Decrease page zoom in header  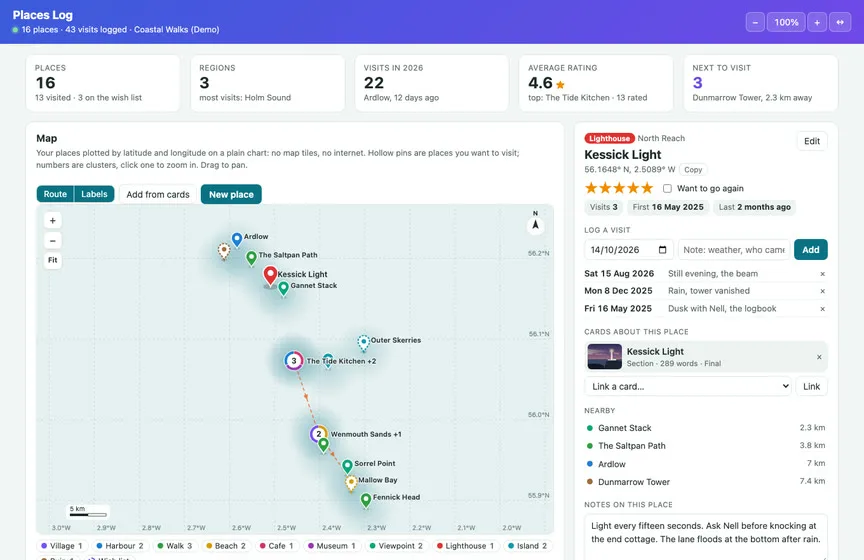755,22
